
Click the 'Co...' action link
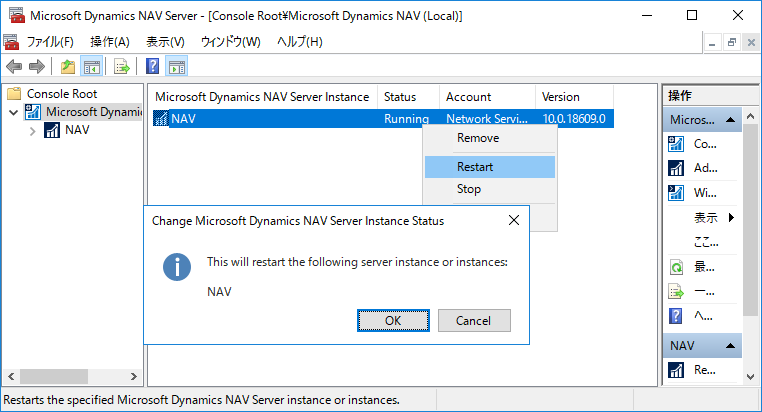[705, 144]
